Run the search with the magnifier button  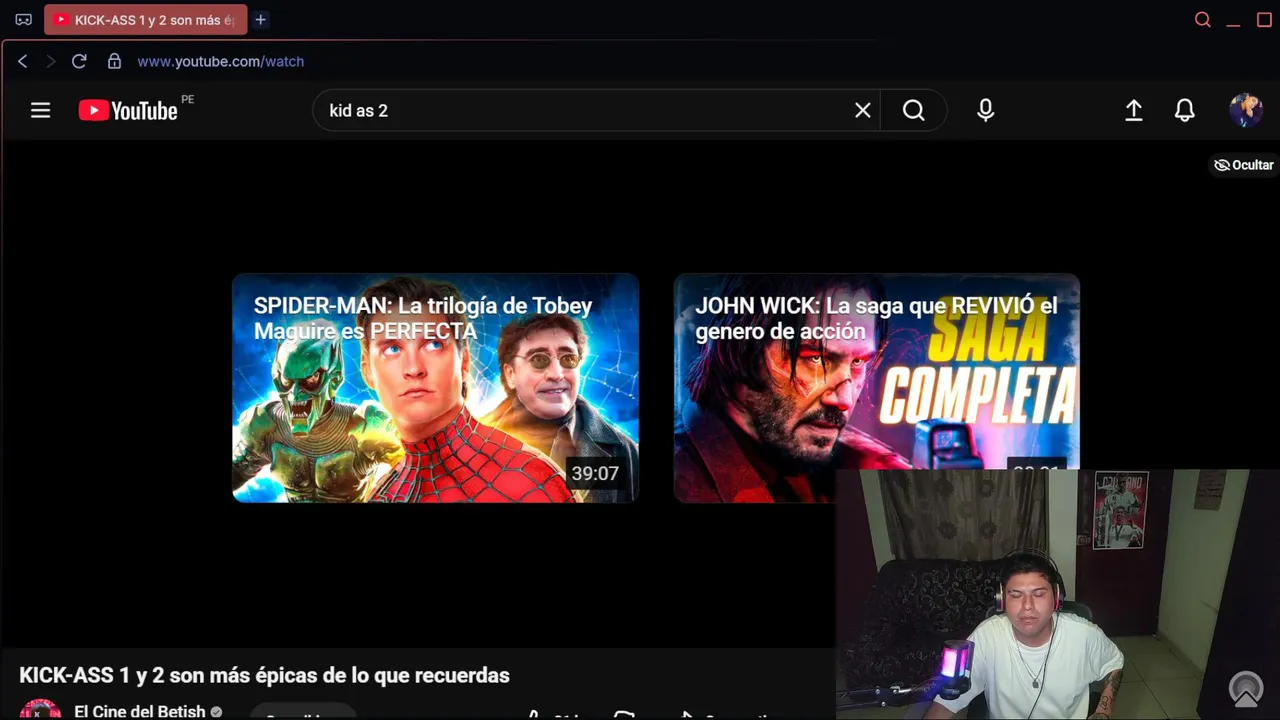(914, 111)
